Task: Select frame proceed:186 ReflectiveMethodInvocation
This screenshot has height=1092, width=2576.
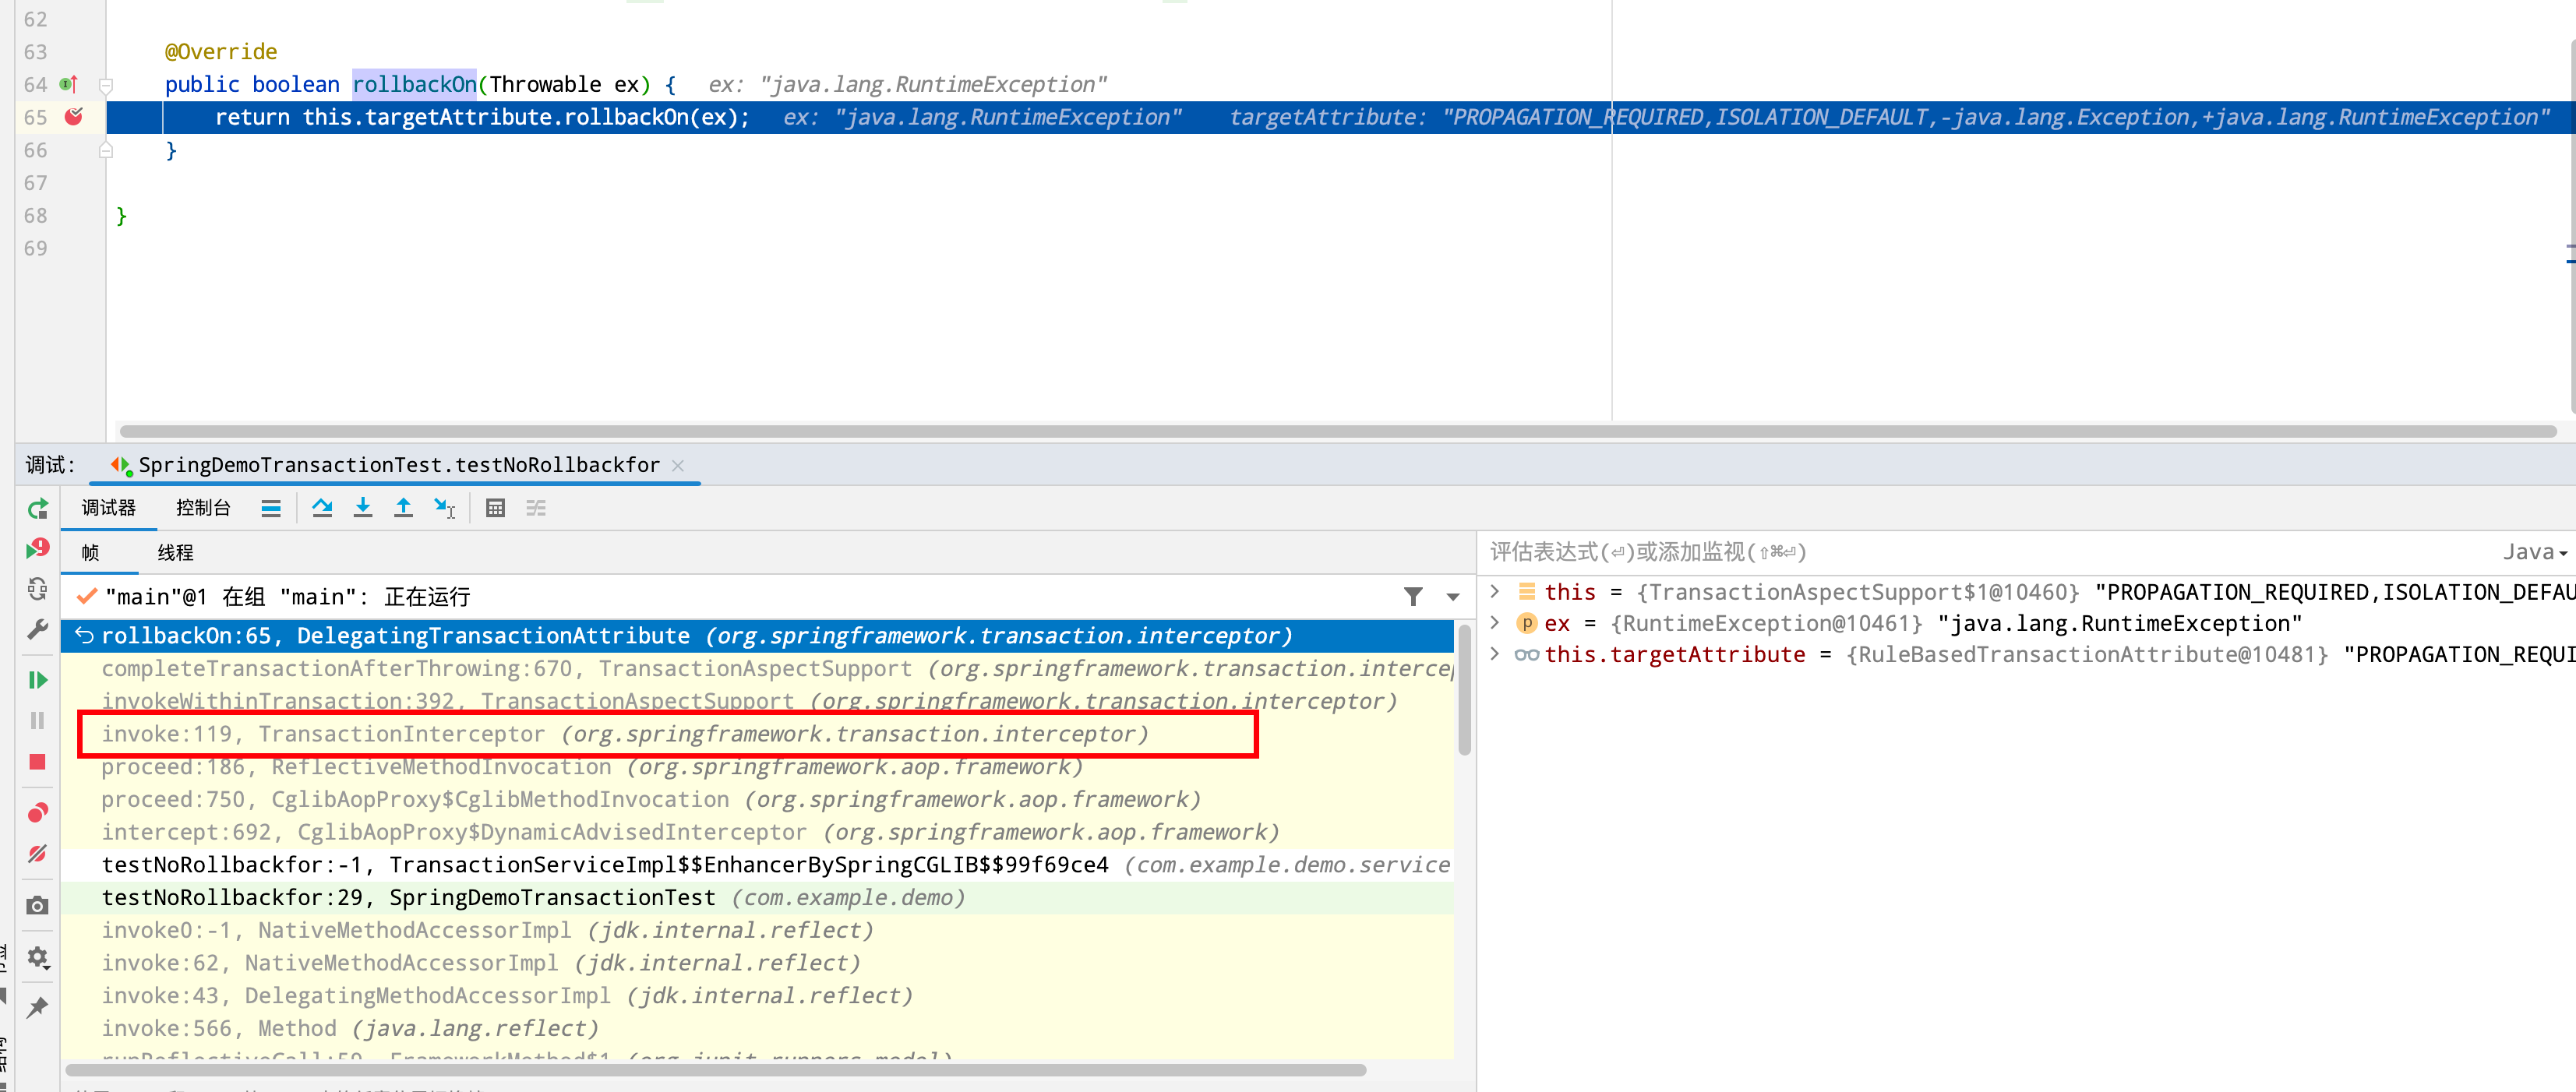Action: pyautogui.click(x=757, y=767)
